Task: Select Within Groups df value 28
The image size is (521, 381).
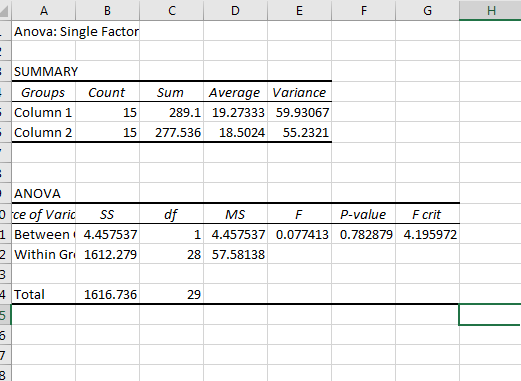Action: coord(172,254)
